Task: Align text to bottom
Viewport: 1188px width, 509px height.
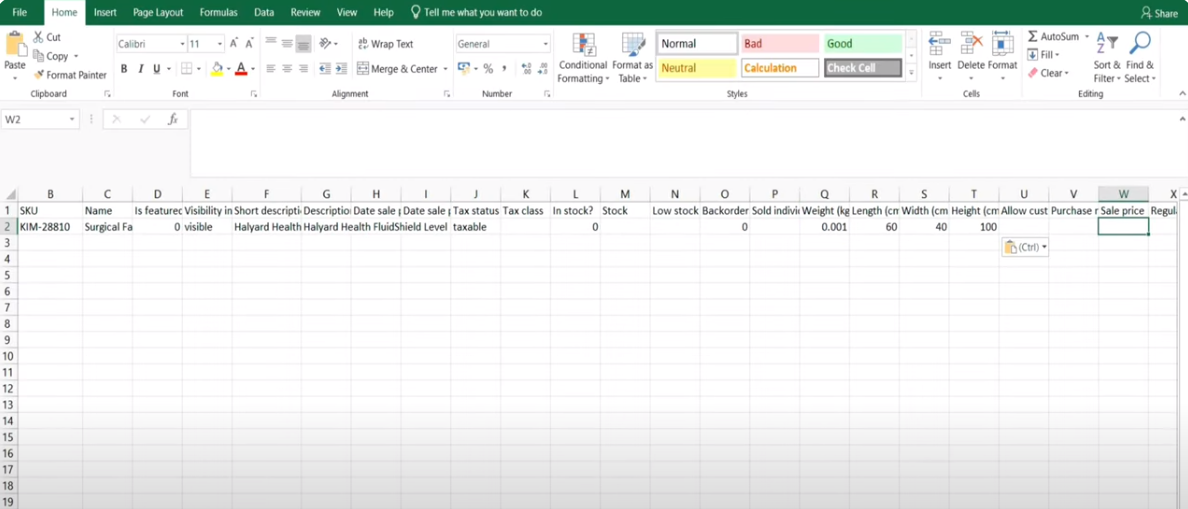Action: (303, 43)
